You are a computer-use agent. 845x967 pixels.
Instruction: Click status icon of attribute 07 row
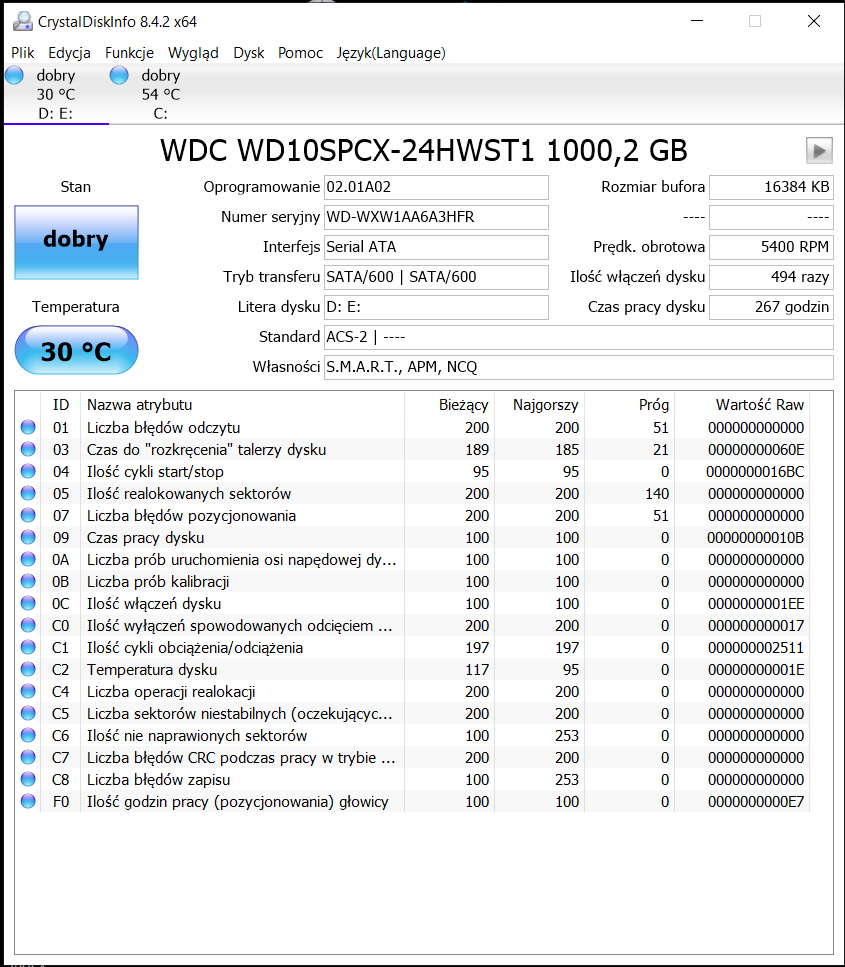pos(28,515)
